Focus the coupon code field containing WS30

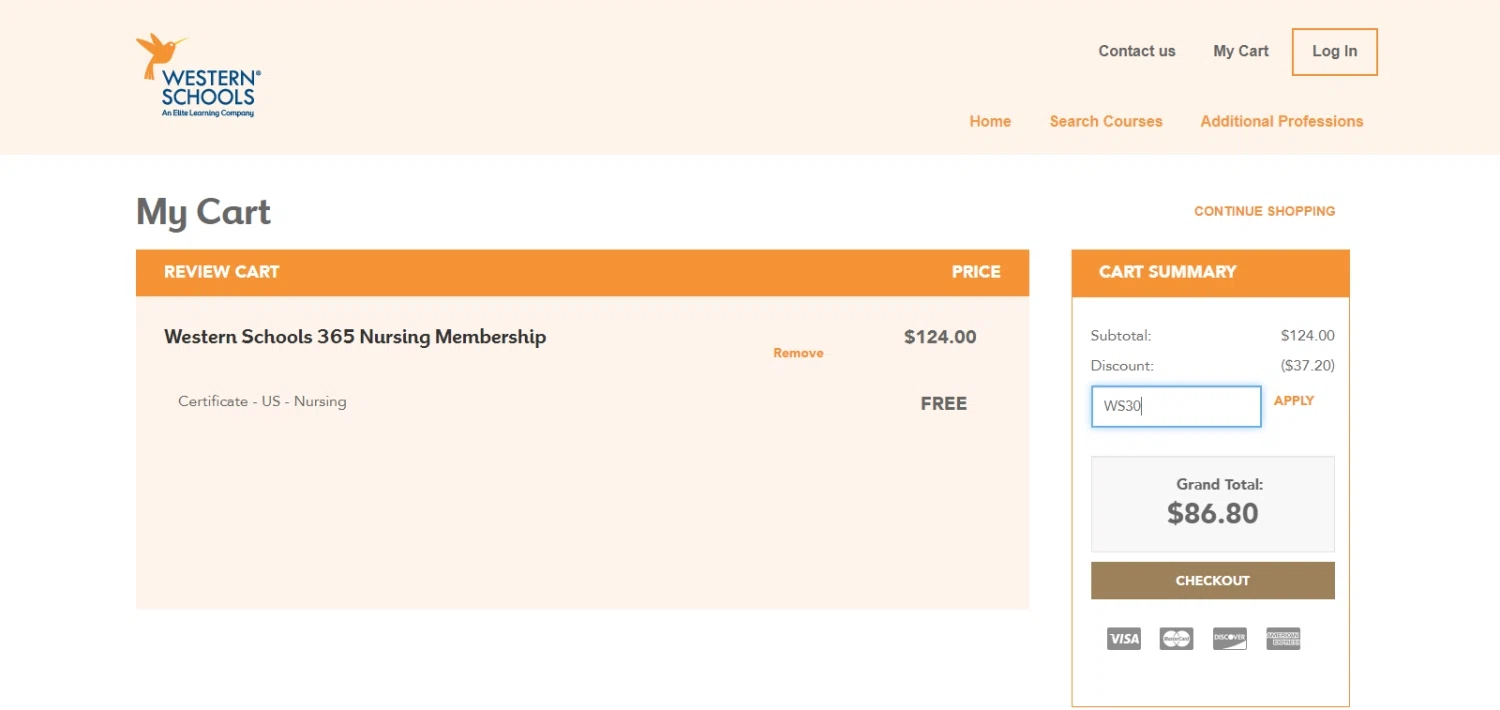click(1176, 406)
